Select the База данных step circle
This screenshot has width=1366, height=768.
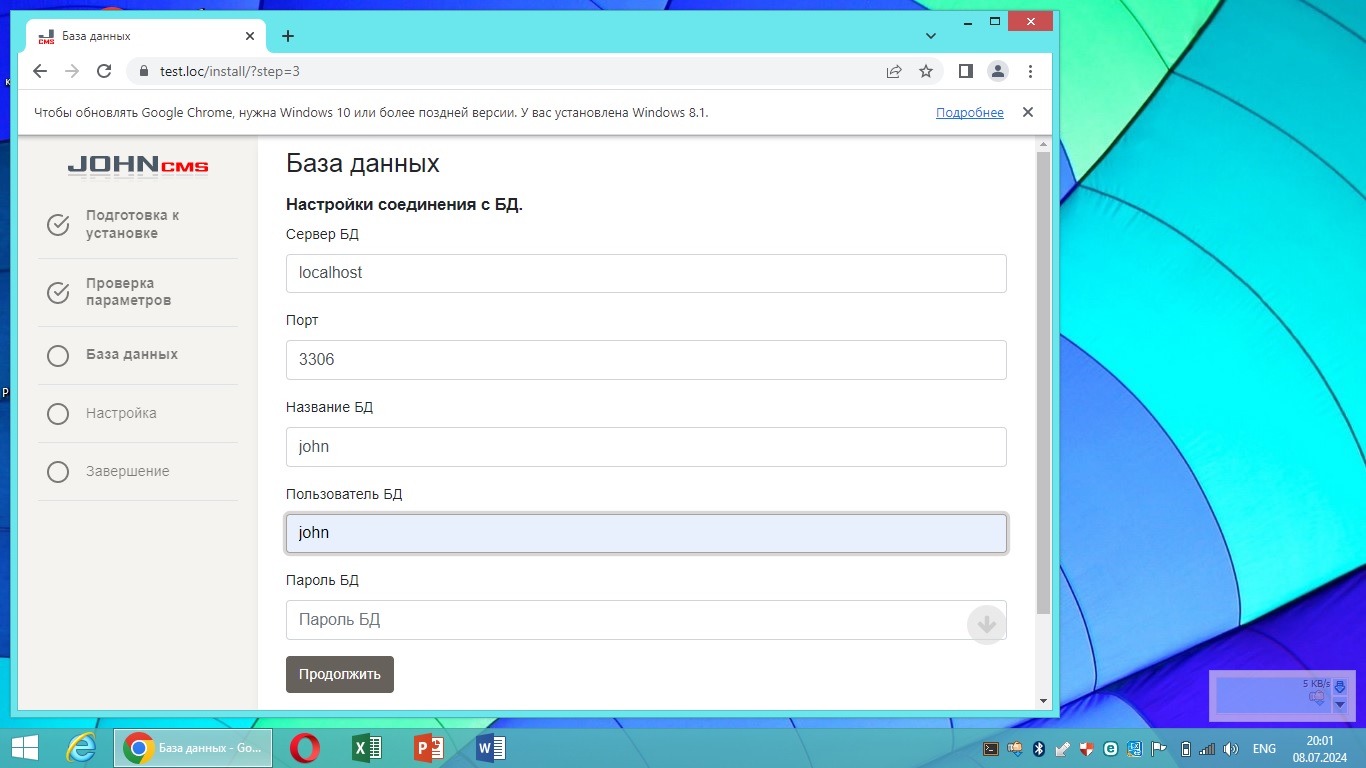tap(58, 356)
